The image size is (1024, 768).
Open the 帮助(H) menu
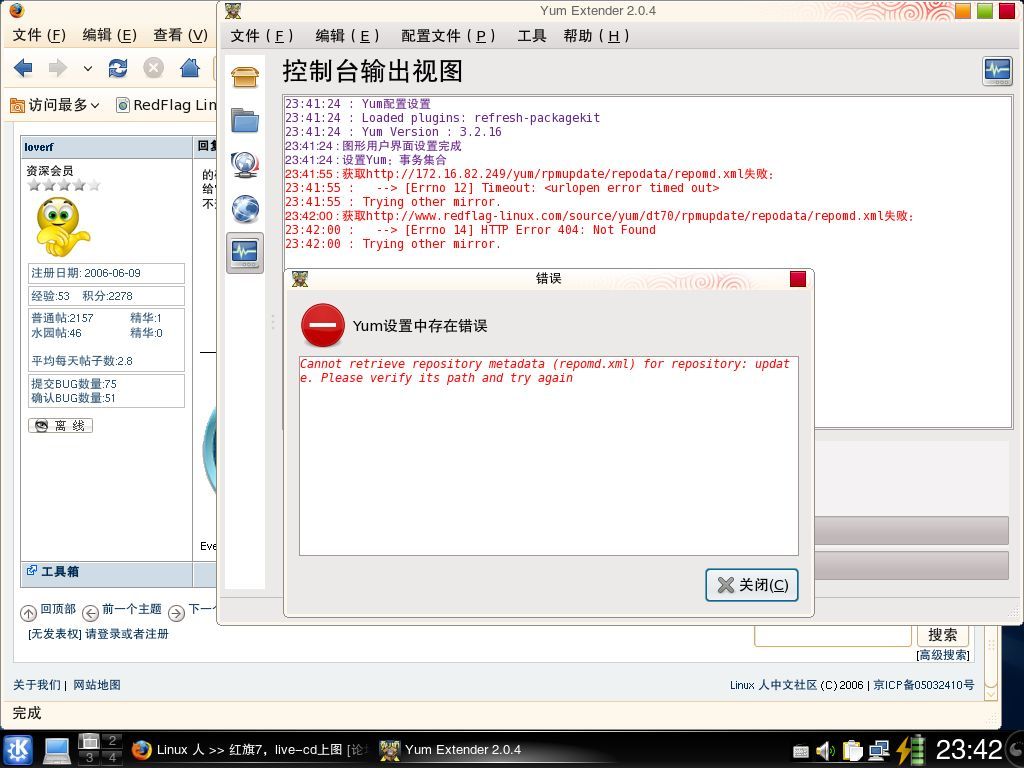[x=596, y=36]
